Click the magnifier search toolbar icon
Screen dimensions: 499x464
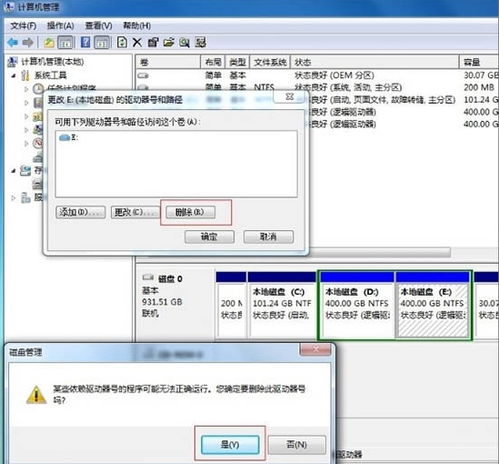click(184, 42)
